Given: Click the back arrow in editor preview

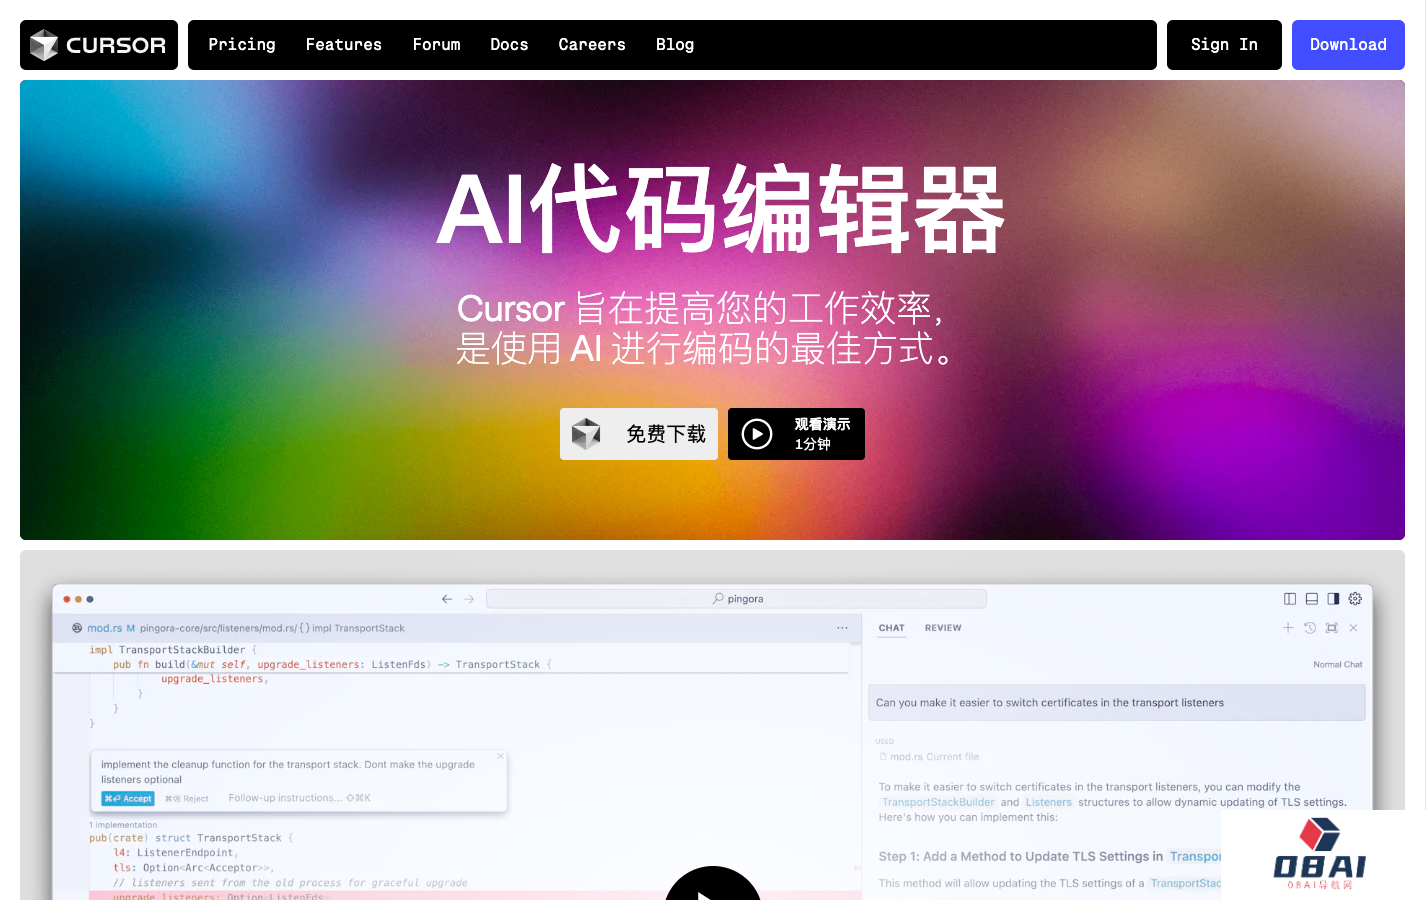Looking at the screenshot, I should [x=447, y=599].
